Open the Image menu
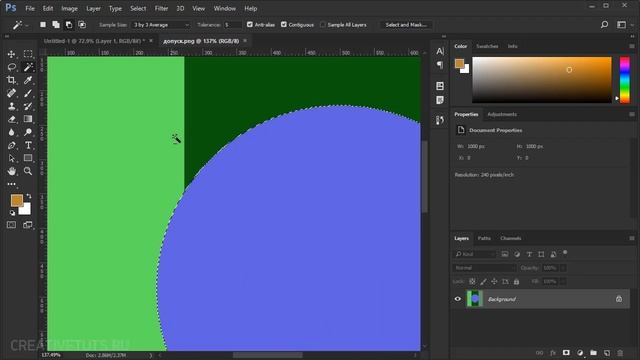640x360 pixels. [x=69, y=8]
